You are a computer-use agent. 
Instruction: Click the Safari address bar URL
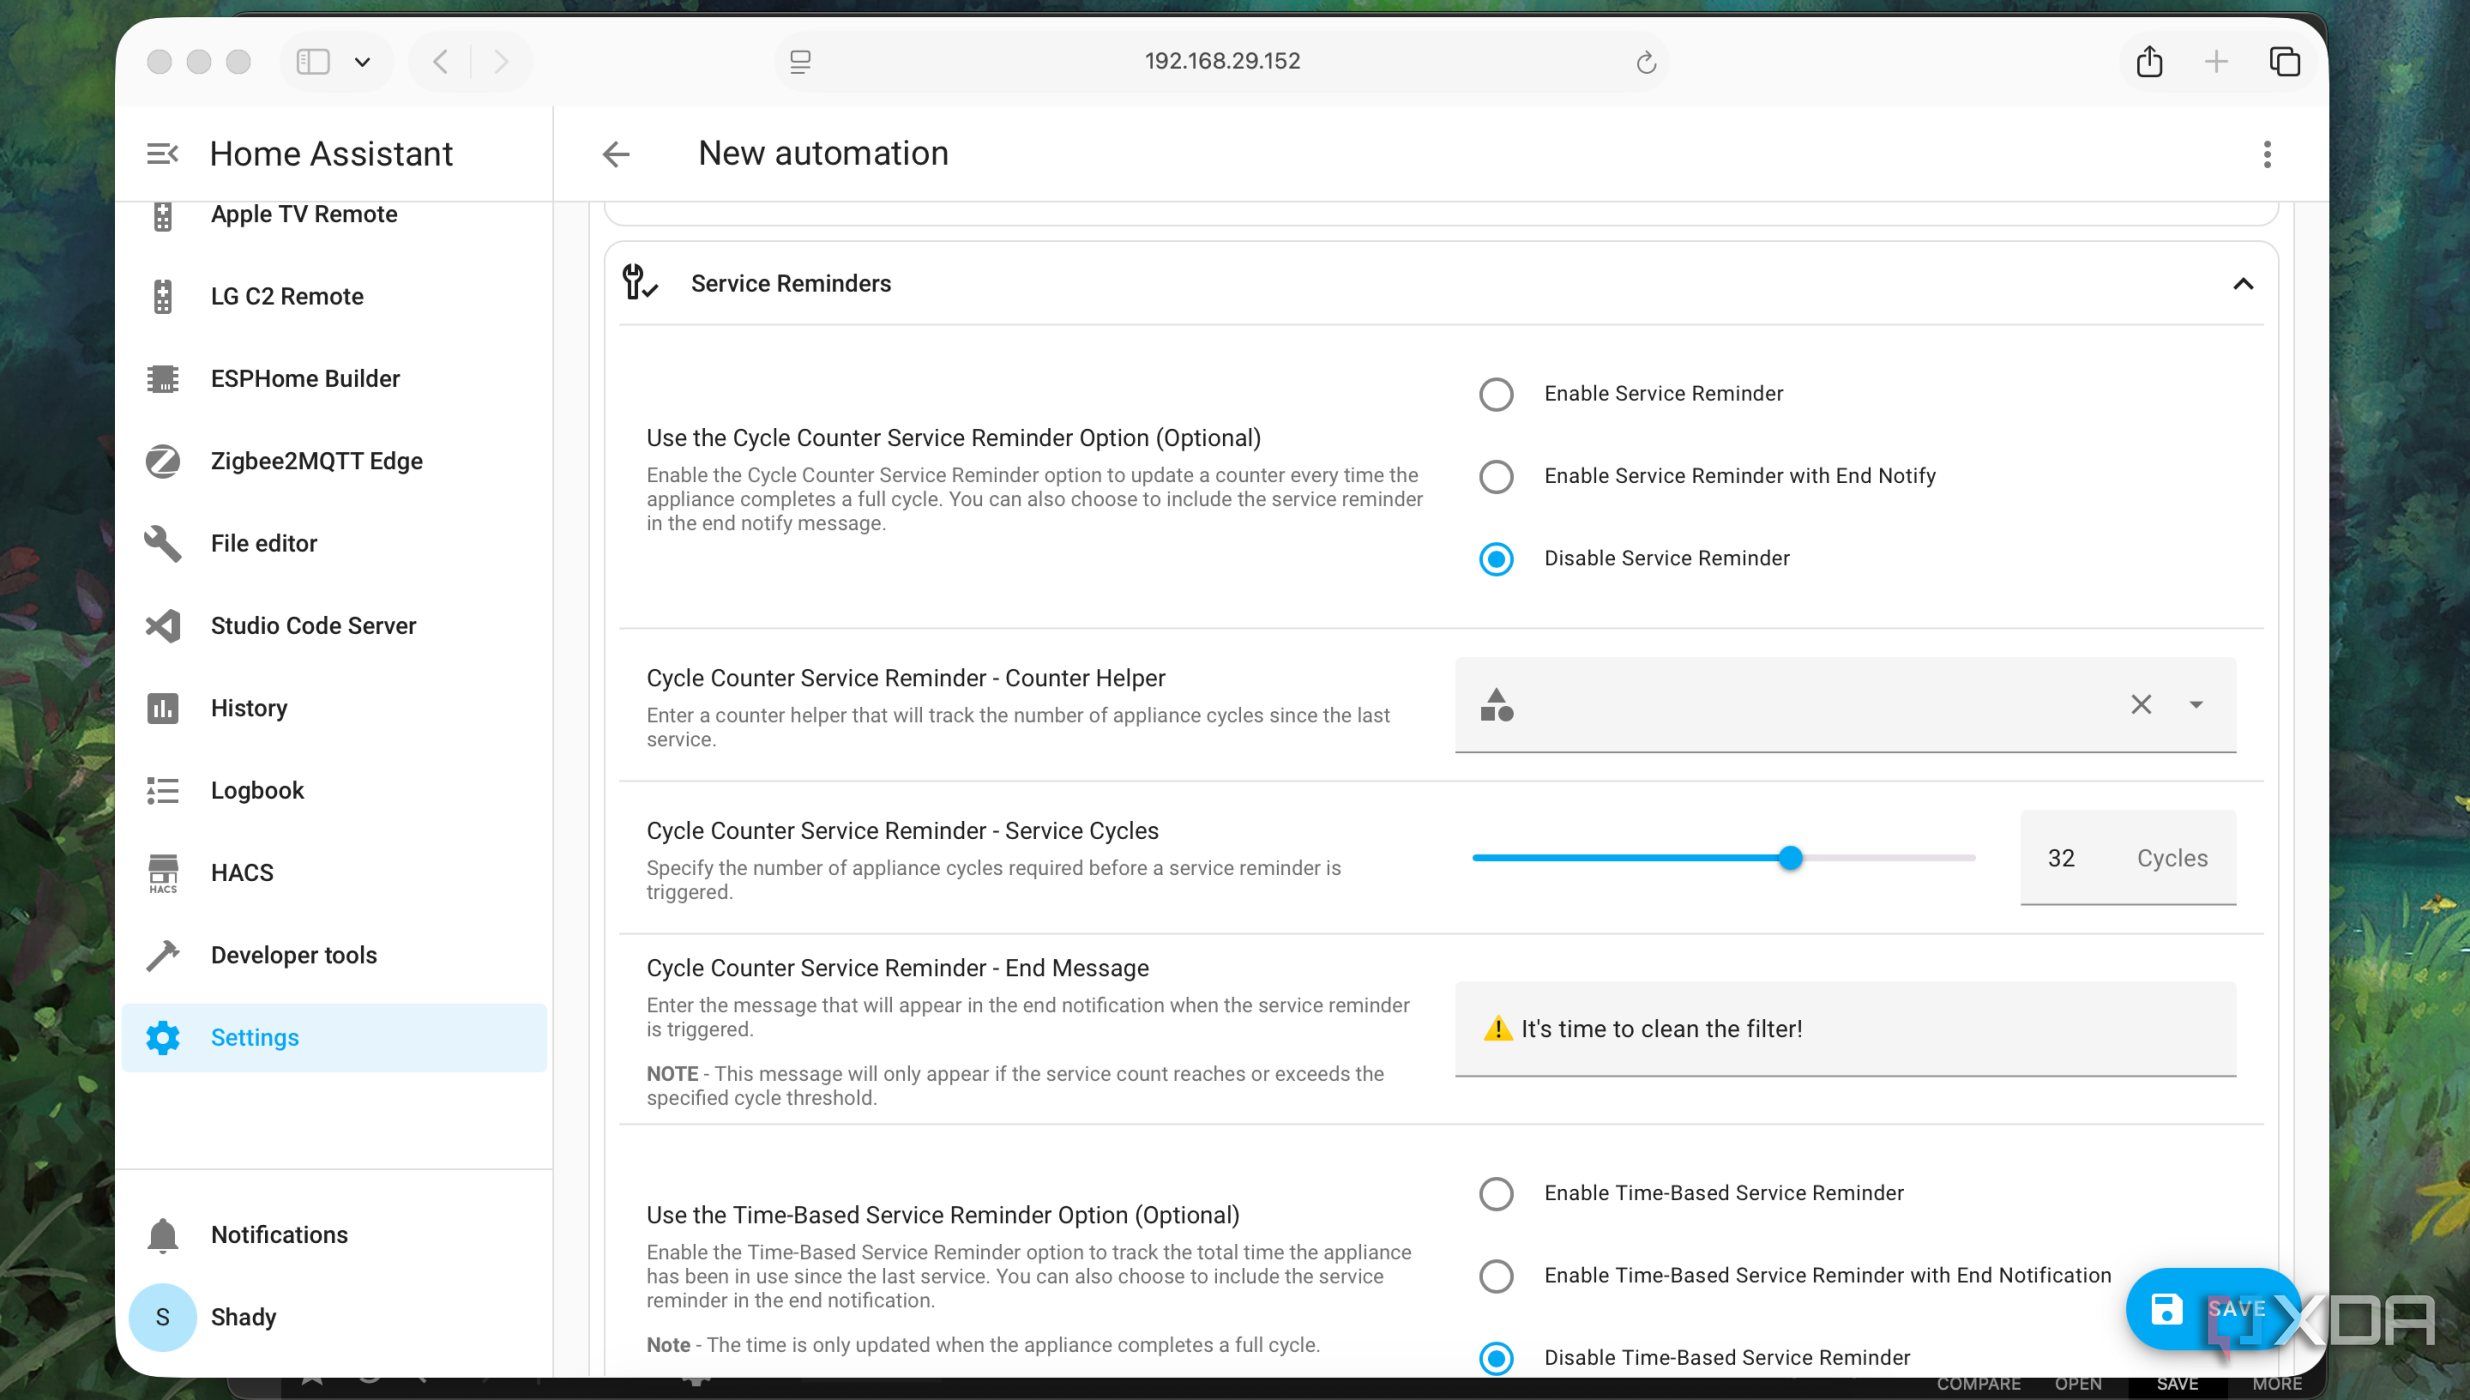1222,61
